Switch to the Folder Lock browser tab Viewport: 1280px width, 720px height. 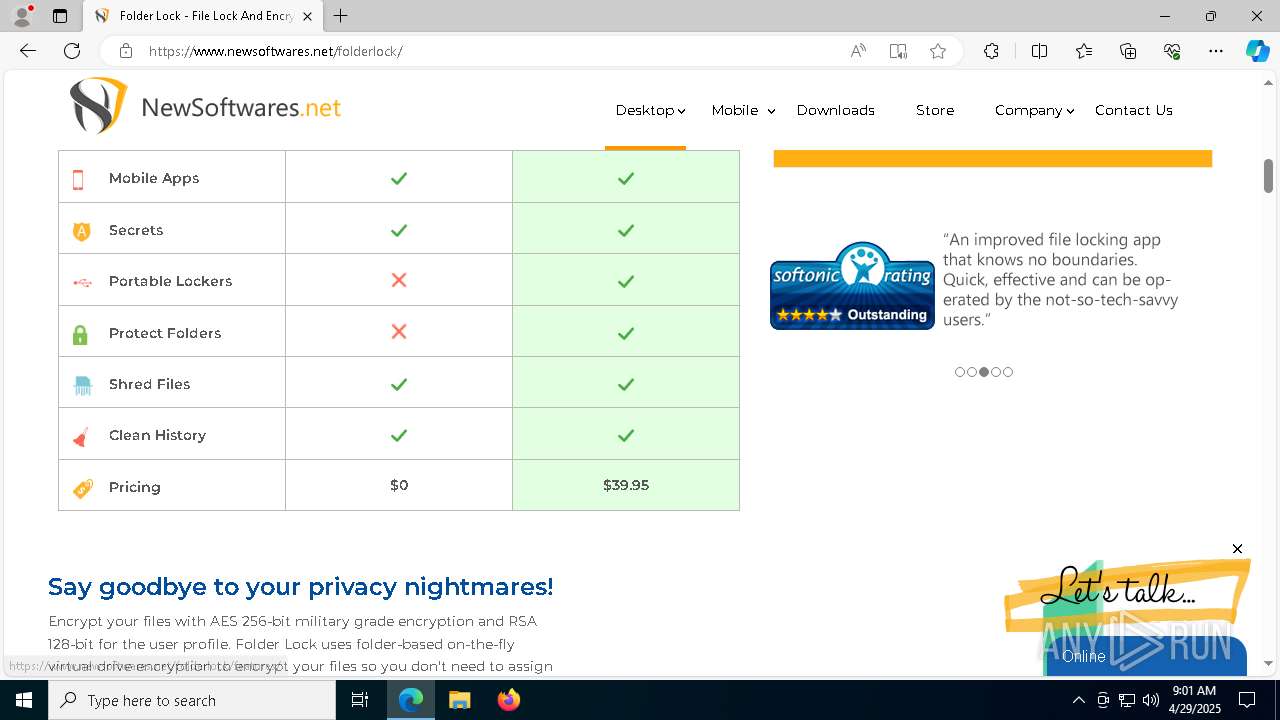pos(203,16)
